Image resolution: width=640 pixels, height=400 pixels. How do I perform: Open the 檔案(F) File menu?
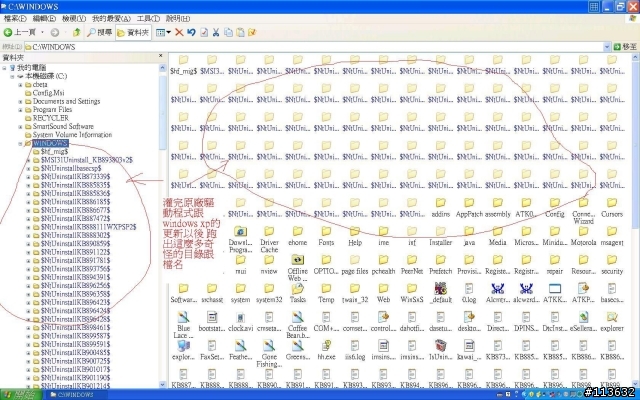tap(15, 18)
